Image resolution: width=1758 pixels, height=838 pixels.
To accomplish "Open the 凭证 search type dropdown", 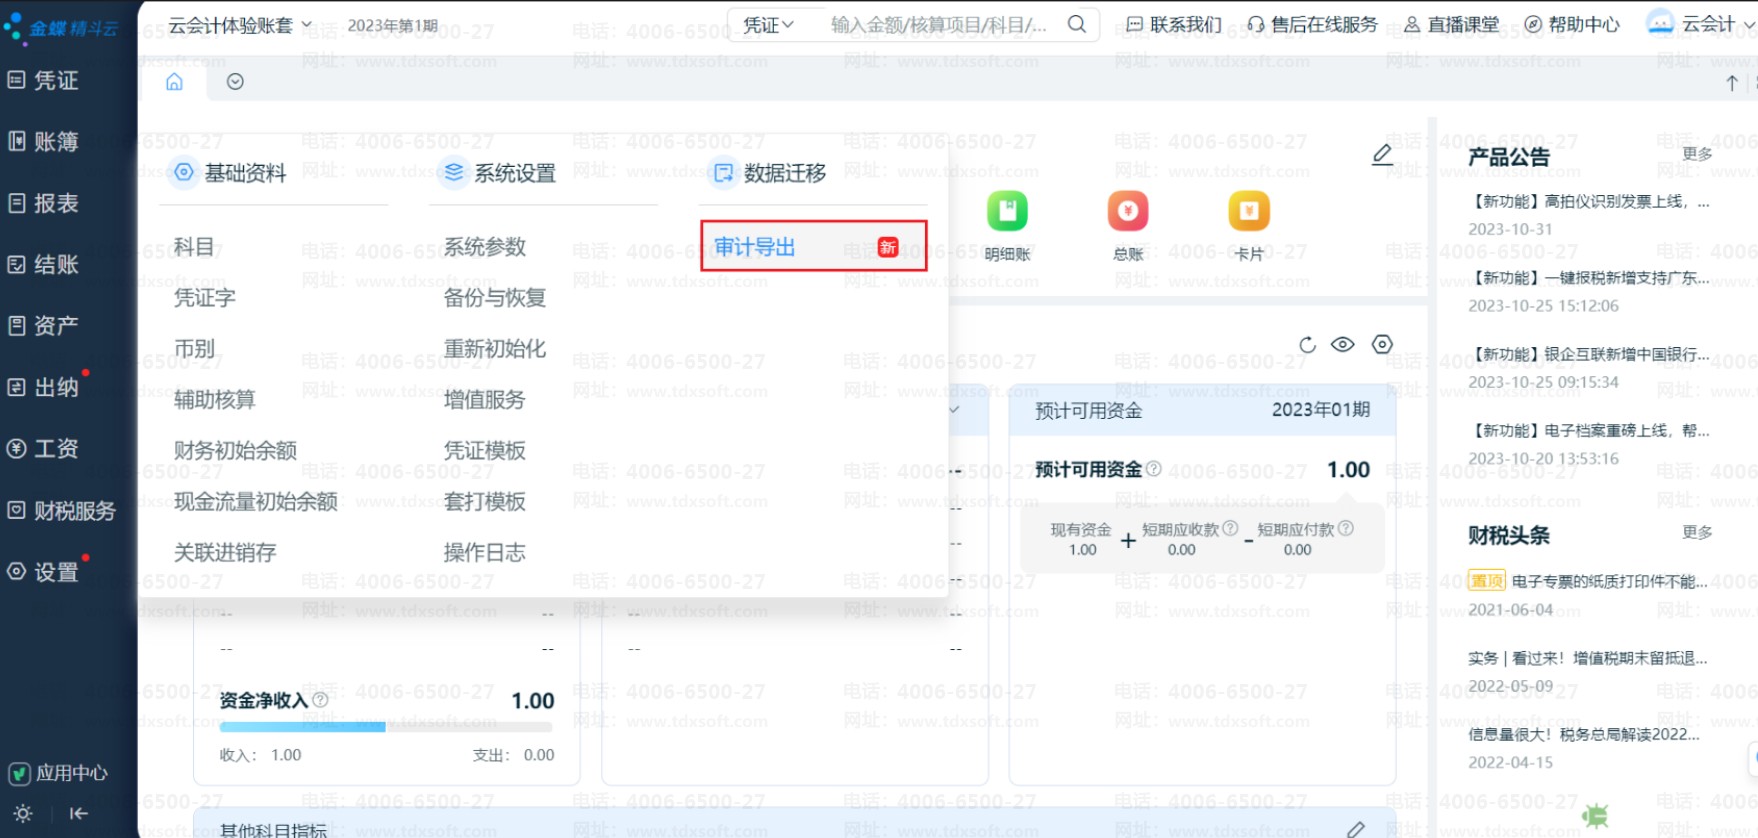I will (x=768, y=25).
